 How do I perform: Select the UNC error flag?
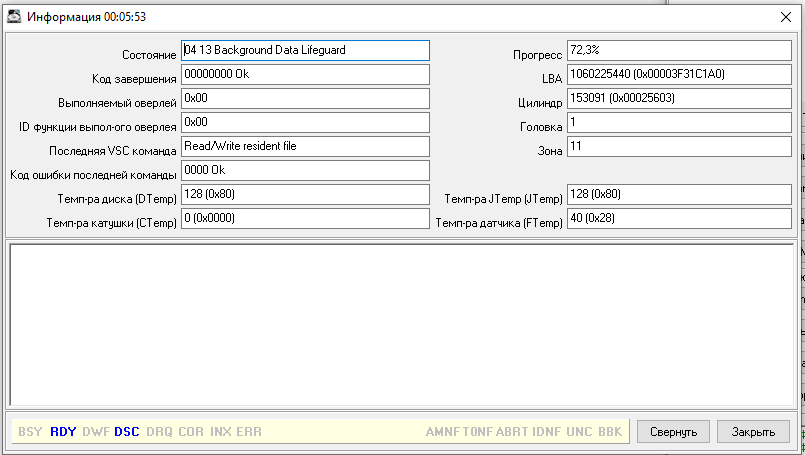coord(580,432)
